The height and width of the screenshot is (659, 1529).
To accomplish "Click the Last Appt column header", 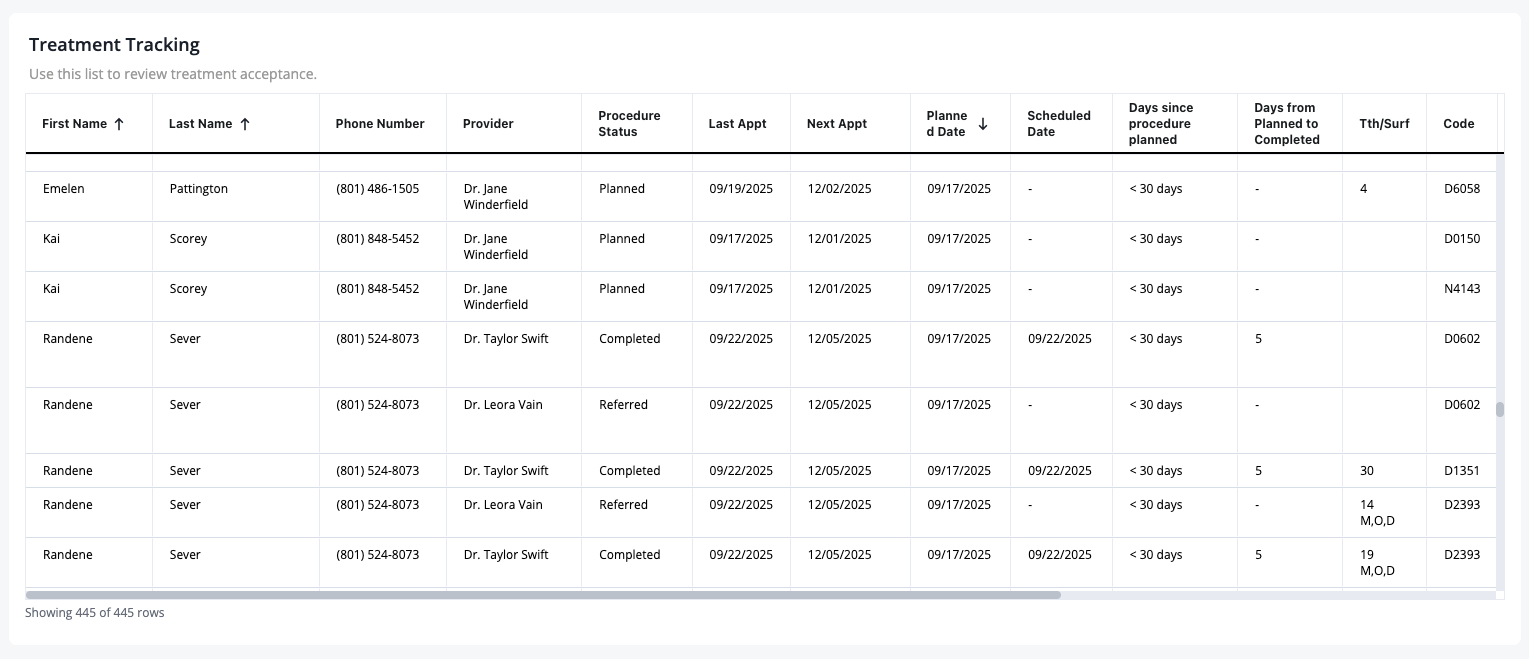I will (x=737, y=124).
